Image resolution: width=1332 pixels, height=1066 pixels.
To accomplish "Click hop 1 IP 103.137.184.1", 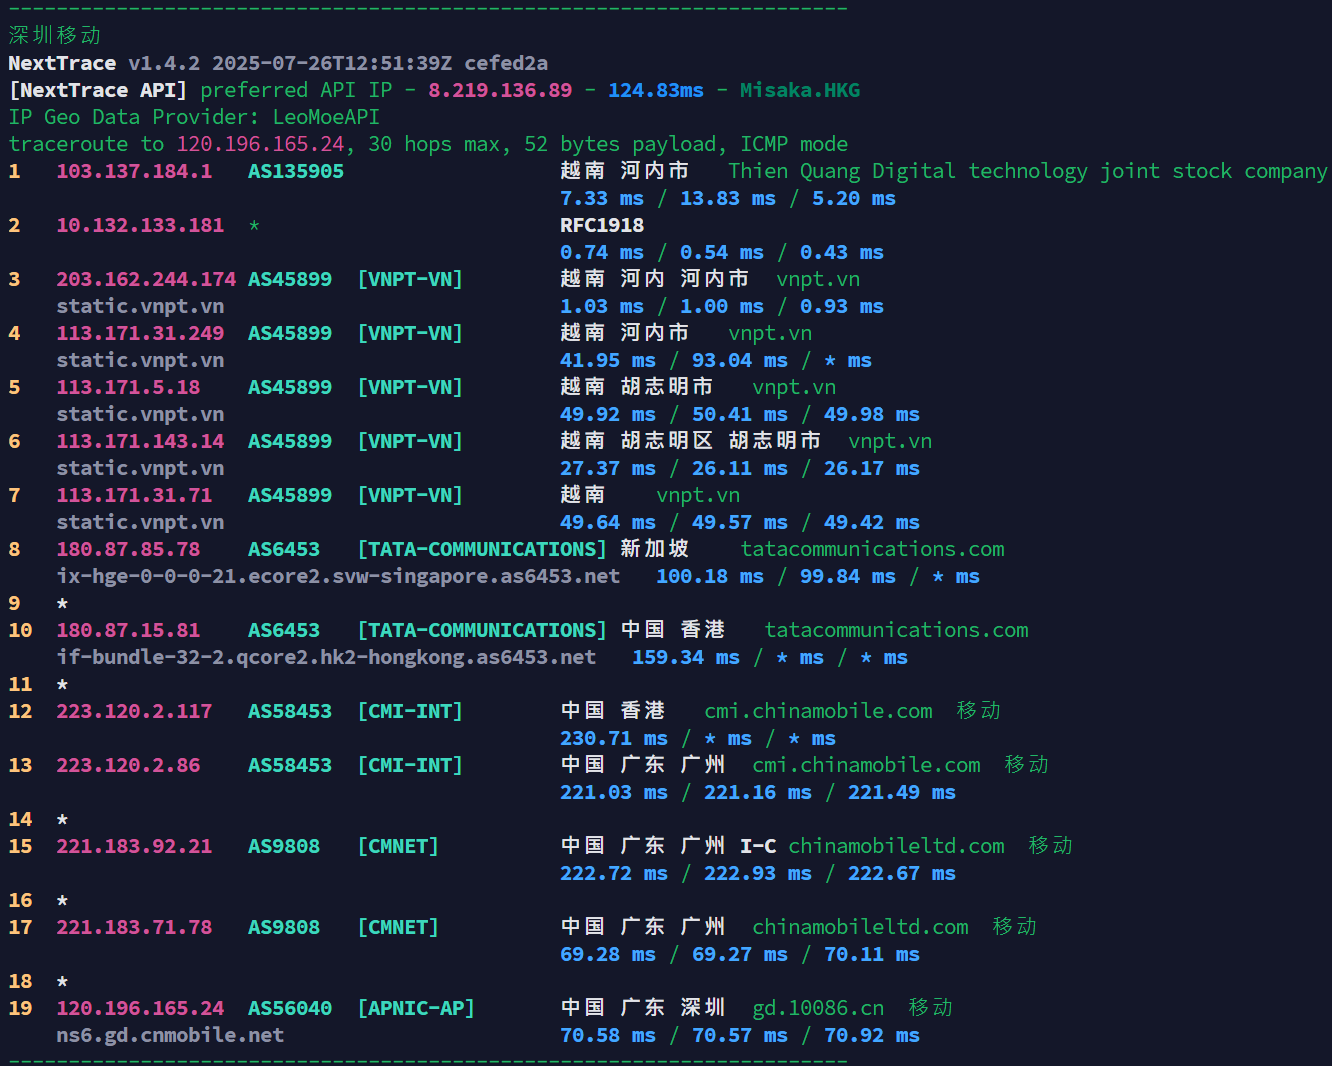I will [134, 171].
